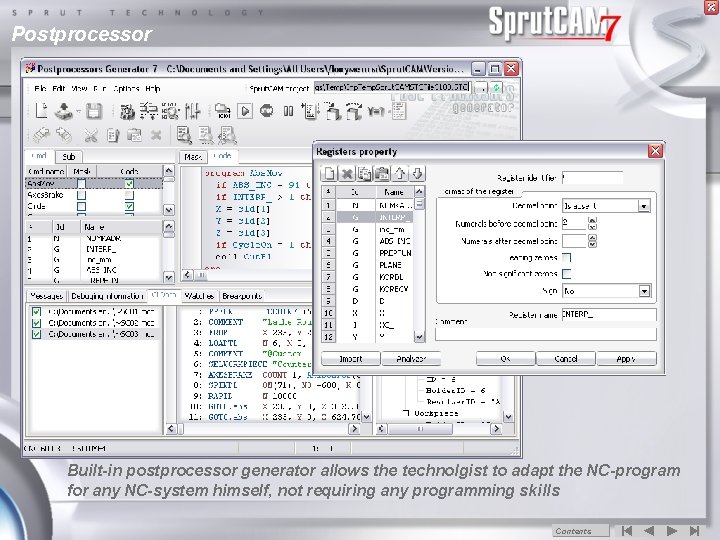The width and height of the screenshot is (720, 540).
Task: Toggle first C:\Documents file checkbox in CLData list
Action: [x=36, y=312]
